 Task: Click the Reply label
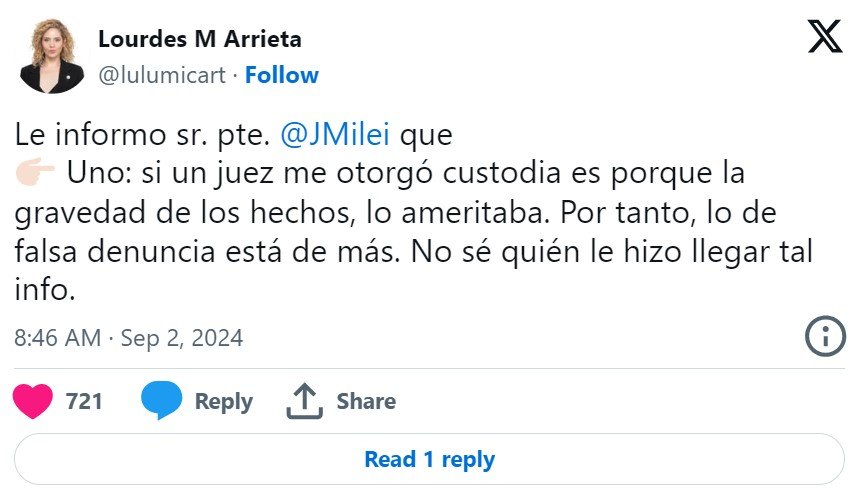click(223, 401)
